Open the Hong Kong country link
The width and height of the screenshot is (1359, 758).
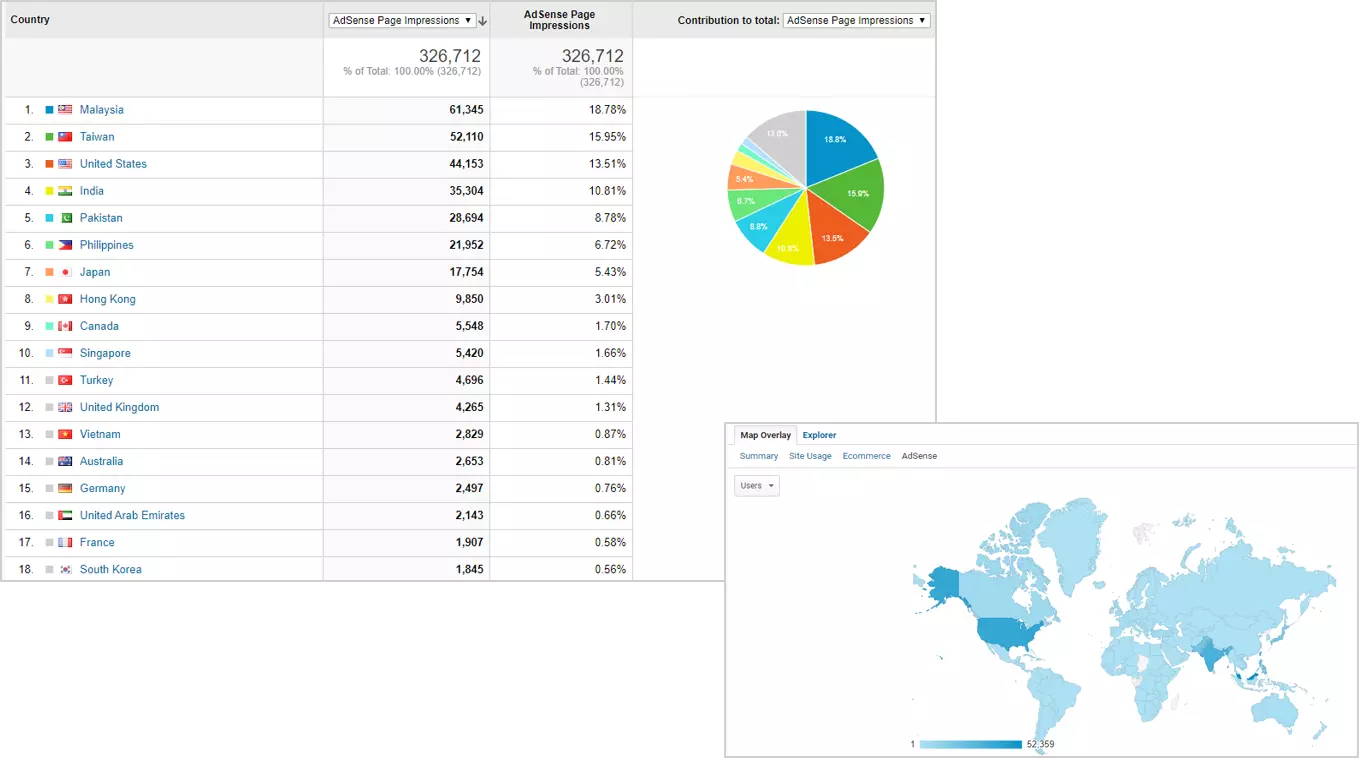click(108, 299)
